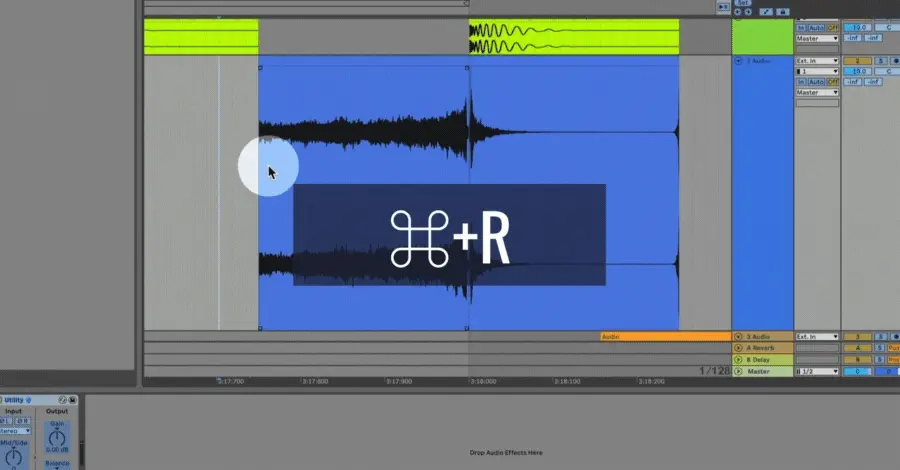Set 2 Audio monitor to Off
Viewport: 900px width, 470px height.
click(x=833, y=82)
